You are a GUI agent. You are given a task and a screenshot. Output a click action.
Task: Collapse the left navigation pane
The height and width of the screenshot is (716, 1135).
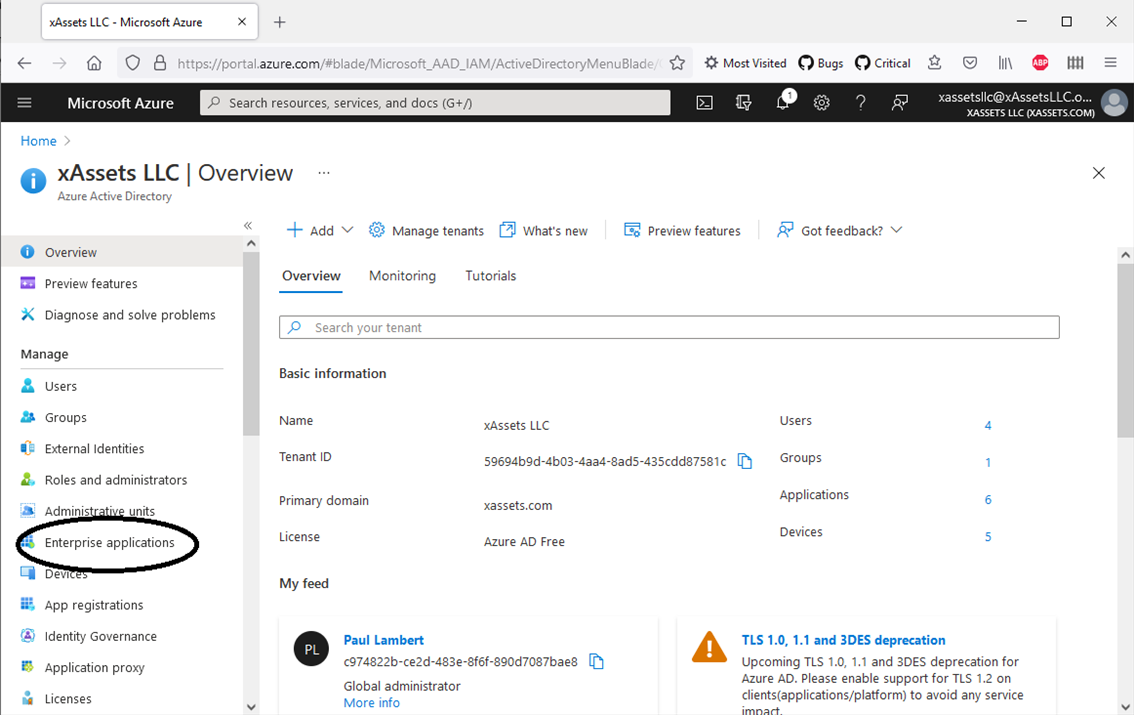(248, 225)
